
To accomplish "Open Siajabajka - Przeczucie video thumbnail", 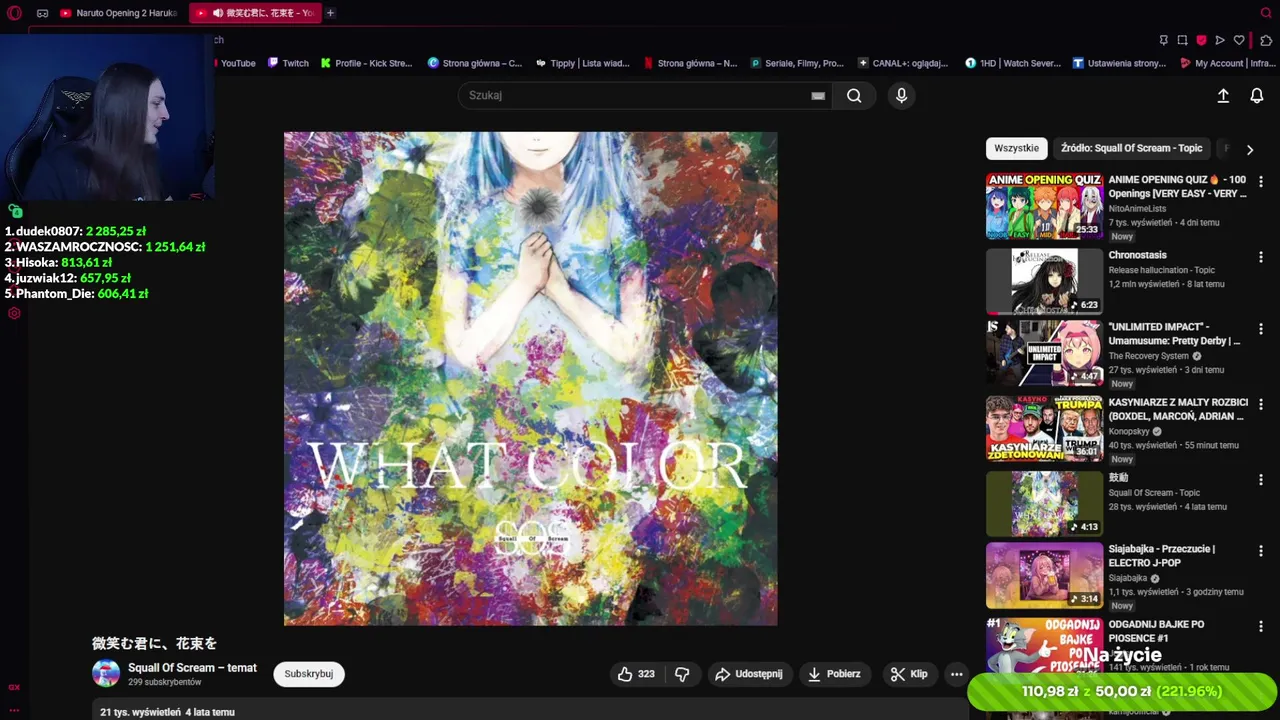I will (x=1044, y=575).
